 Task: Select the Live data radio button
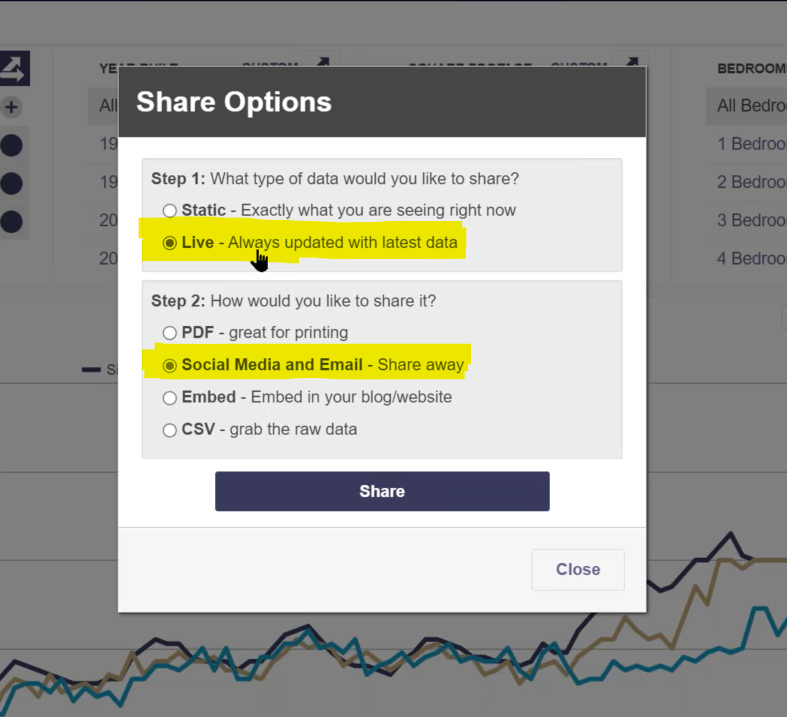[x=170, y=243]
